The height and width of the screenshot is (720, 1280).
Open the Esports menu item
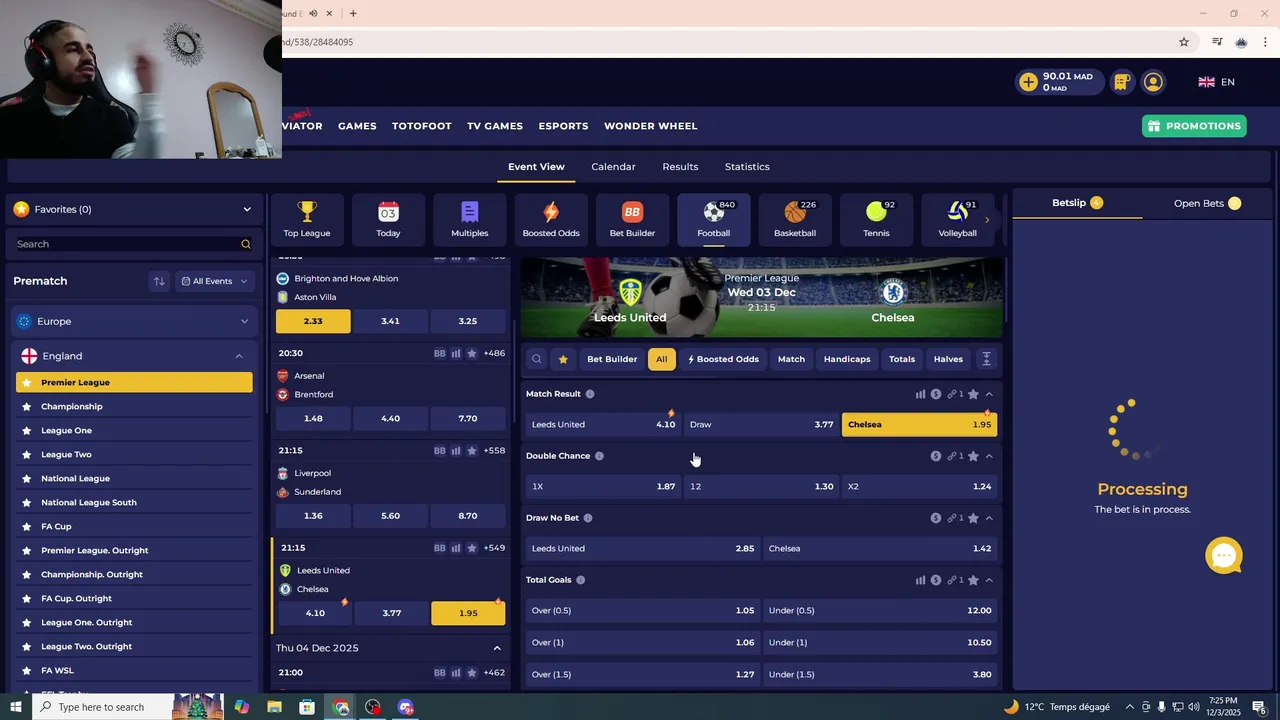563,126
